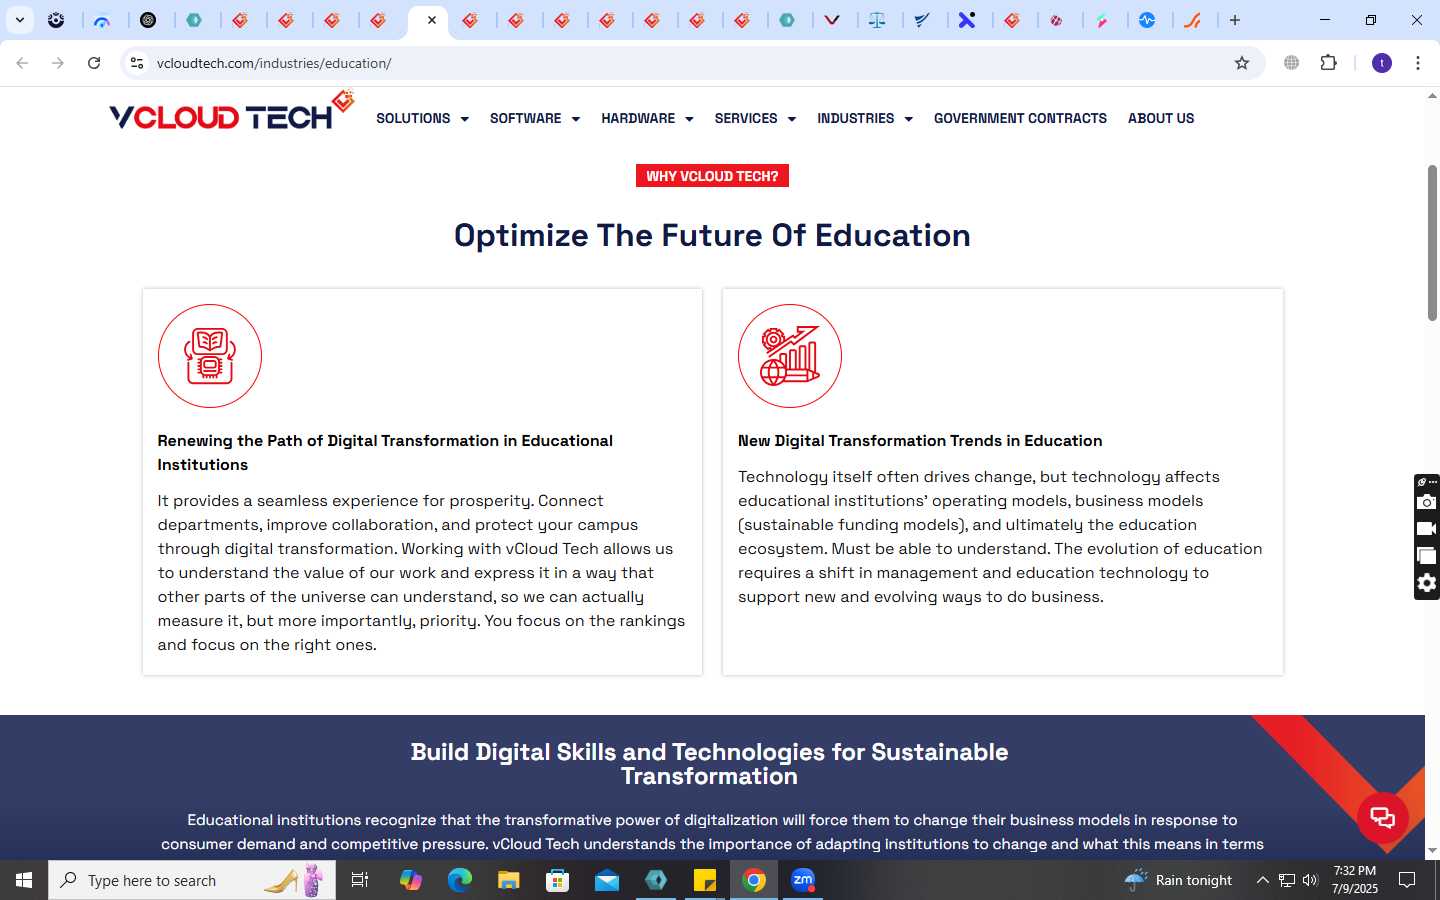Screen dimensions: 1440x900
Task: Open the side widget gear settings
Action: pyautogui.click(x=1427, y=583)
